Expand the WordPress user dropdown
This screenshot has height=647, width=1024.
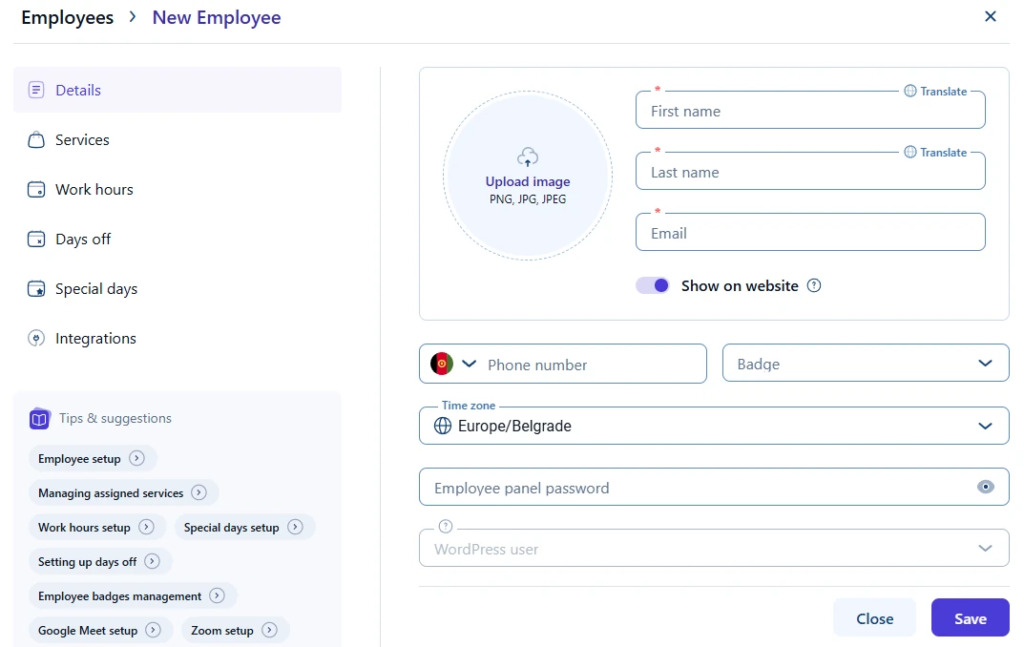click(x=985, y=549)
